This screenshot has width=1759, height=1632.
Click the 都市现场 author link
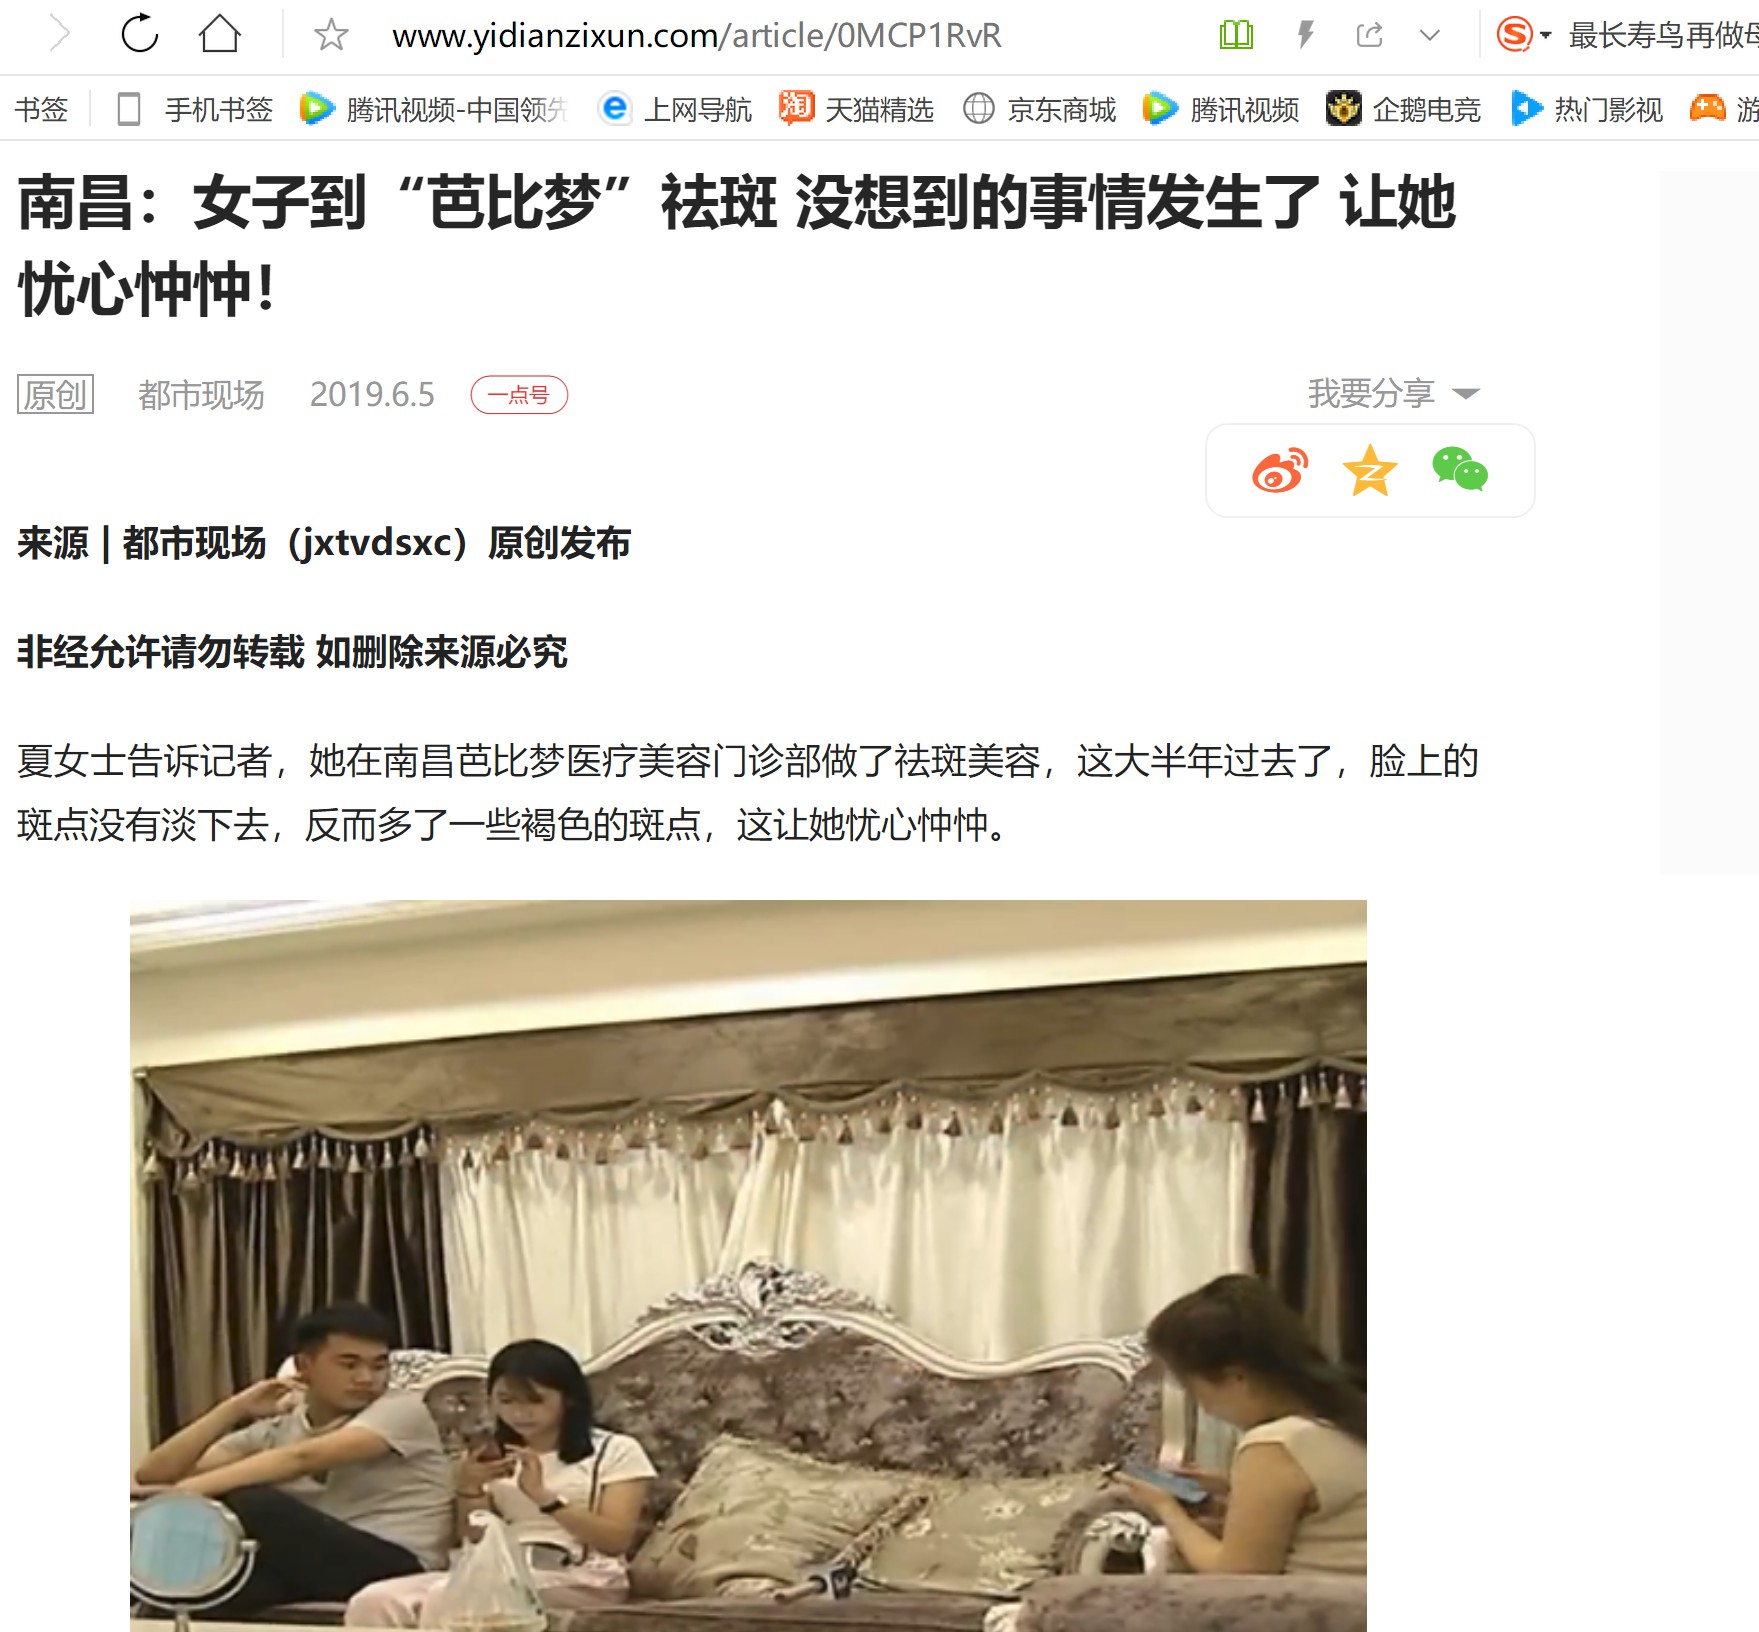click(x=201, y=395)
